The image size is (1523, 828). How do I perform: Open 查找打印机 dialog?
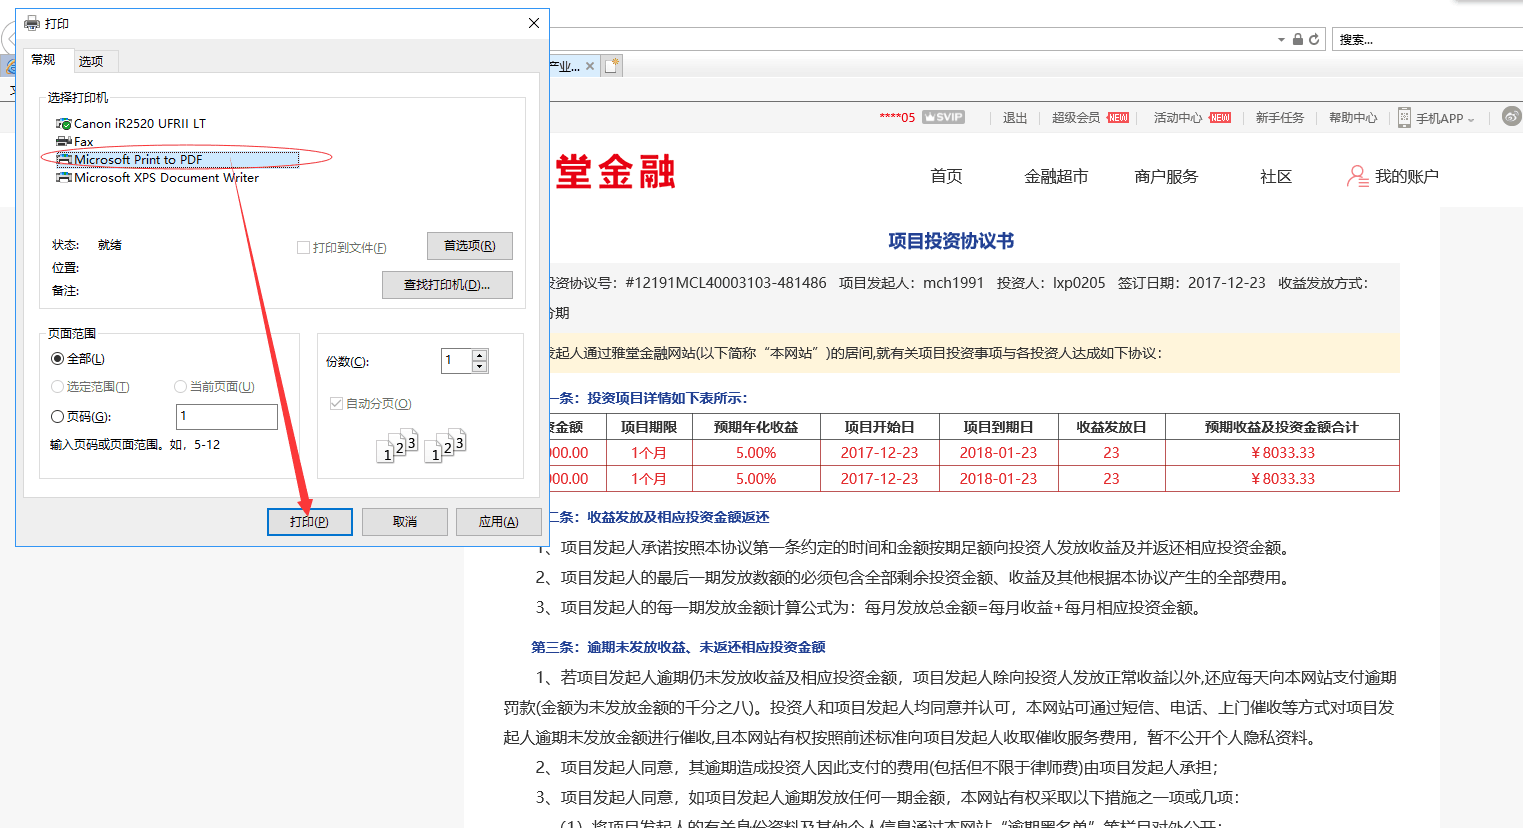pos(447,285)
